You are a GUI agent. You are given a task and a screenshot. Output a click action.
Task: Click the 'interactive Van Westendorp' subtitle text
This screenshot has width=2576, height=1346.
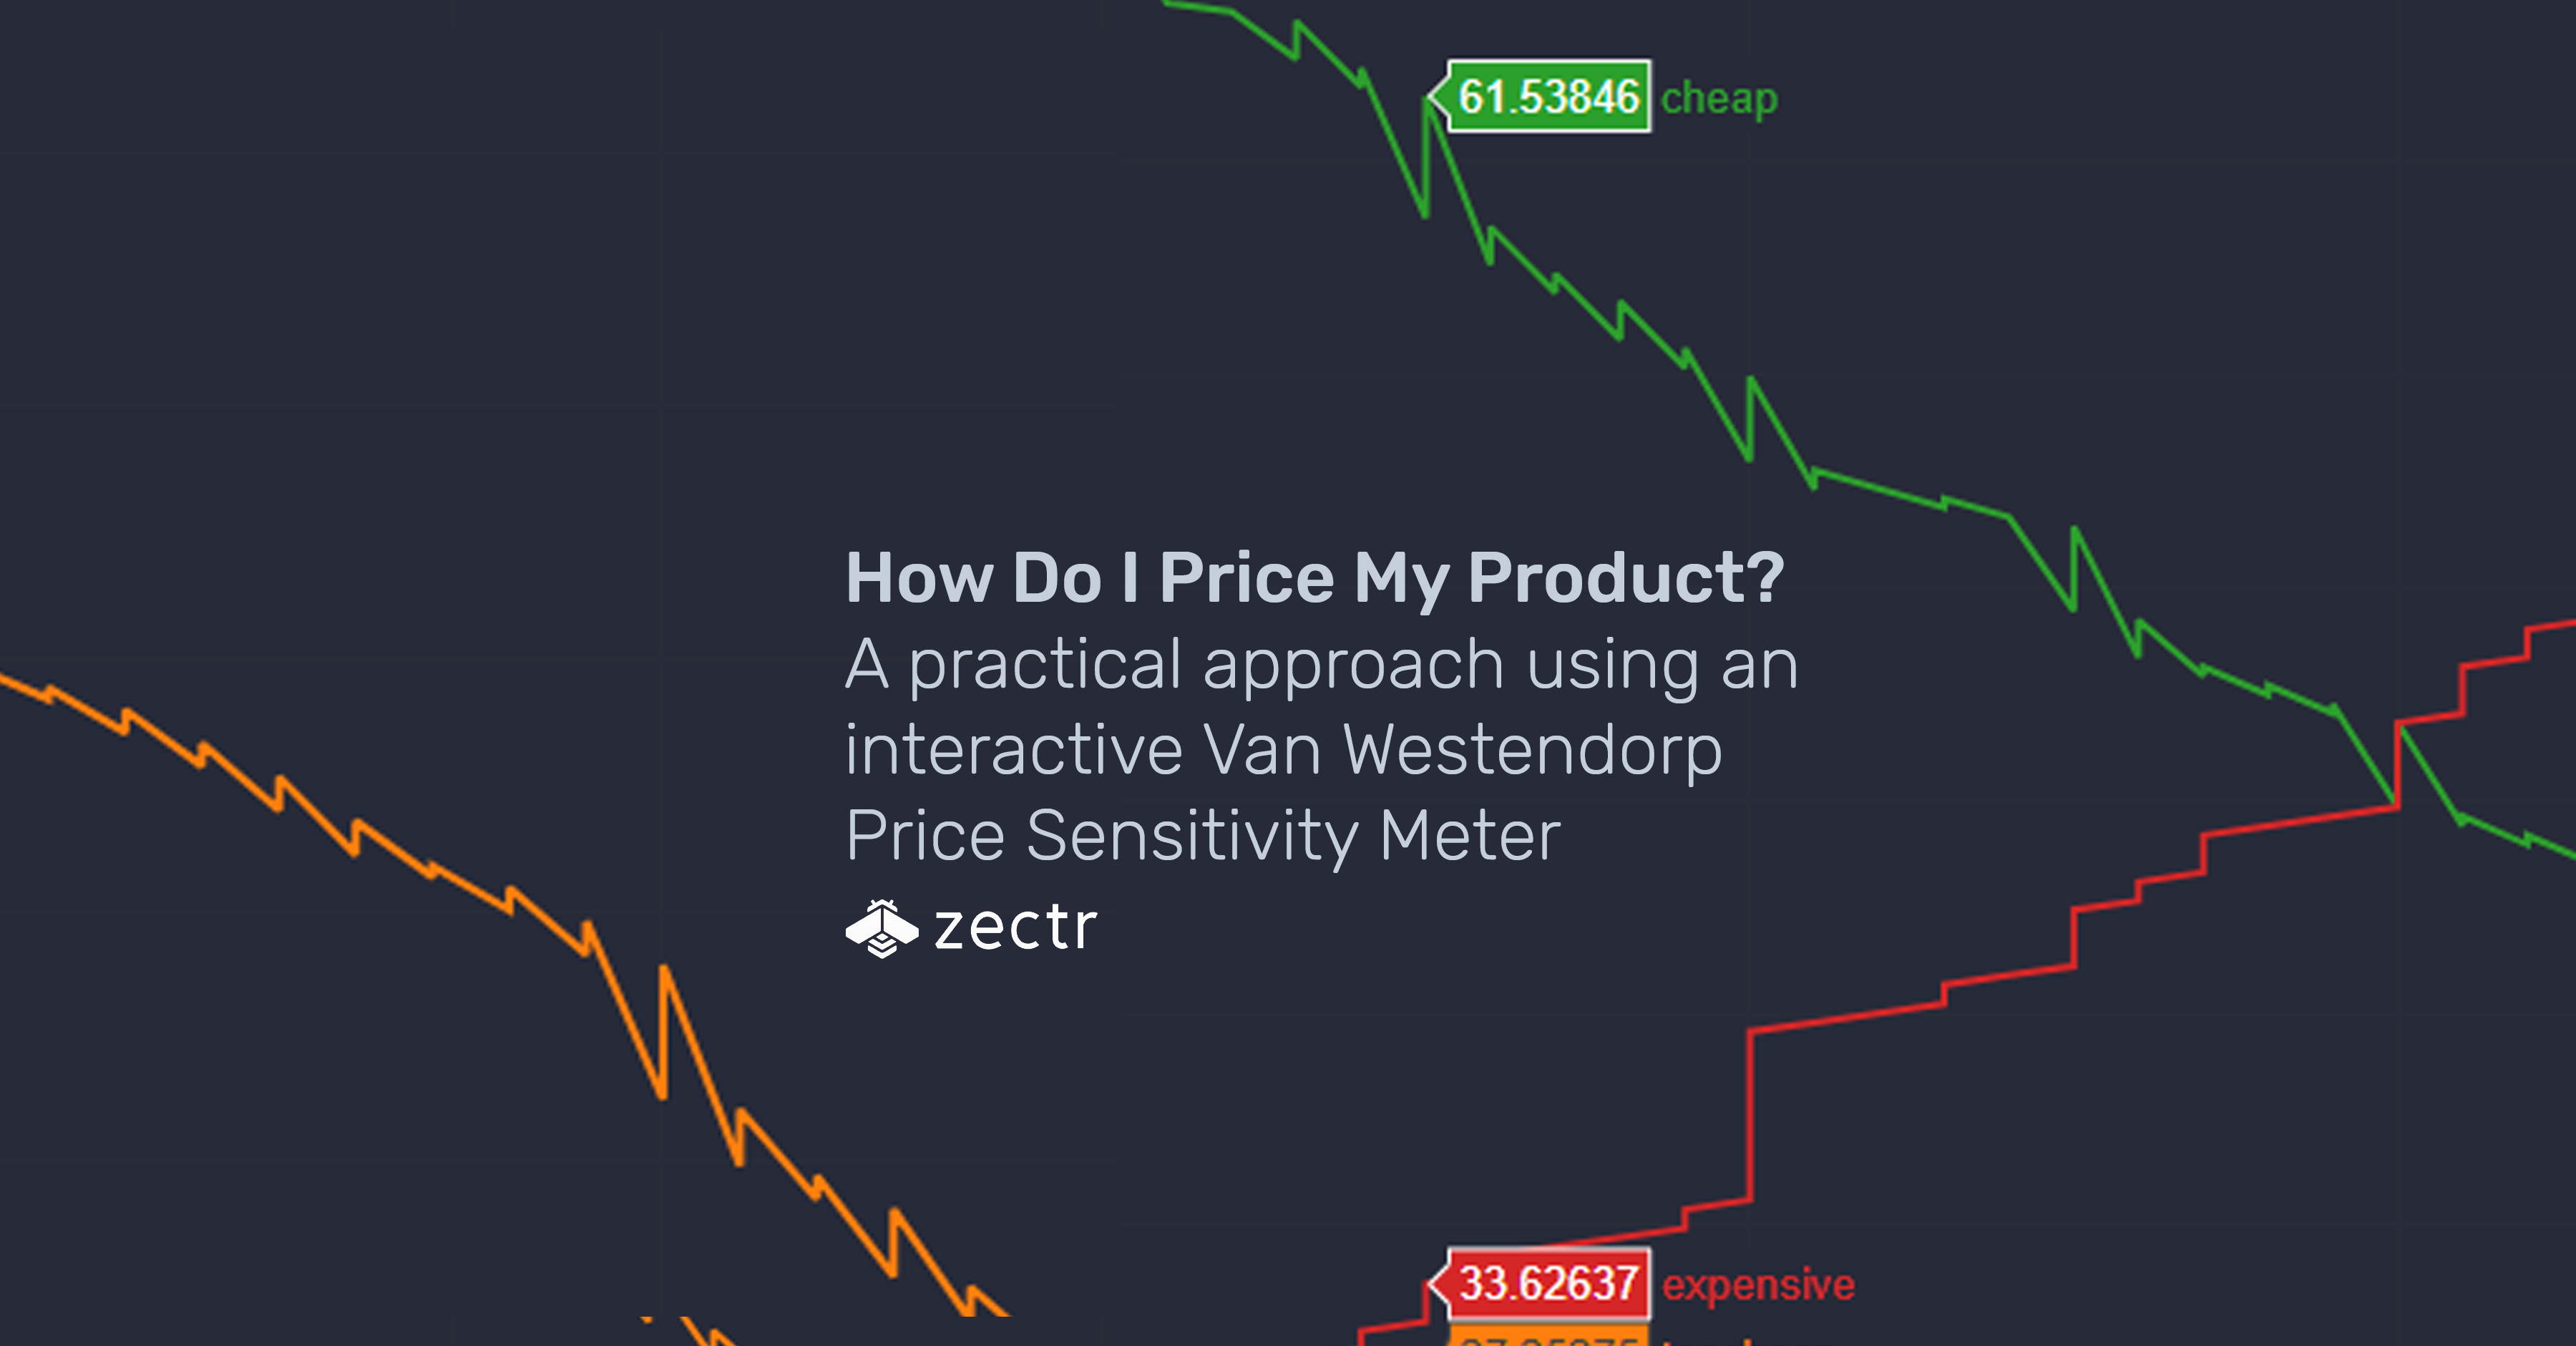(1284, 750)
